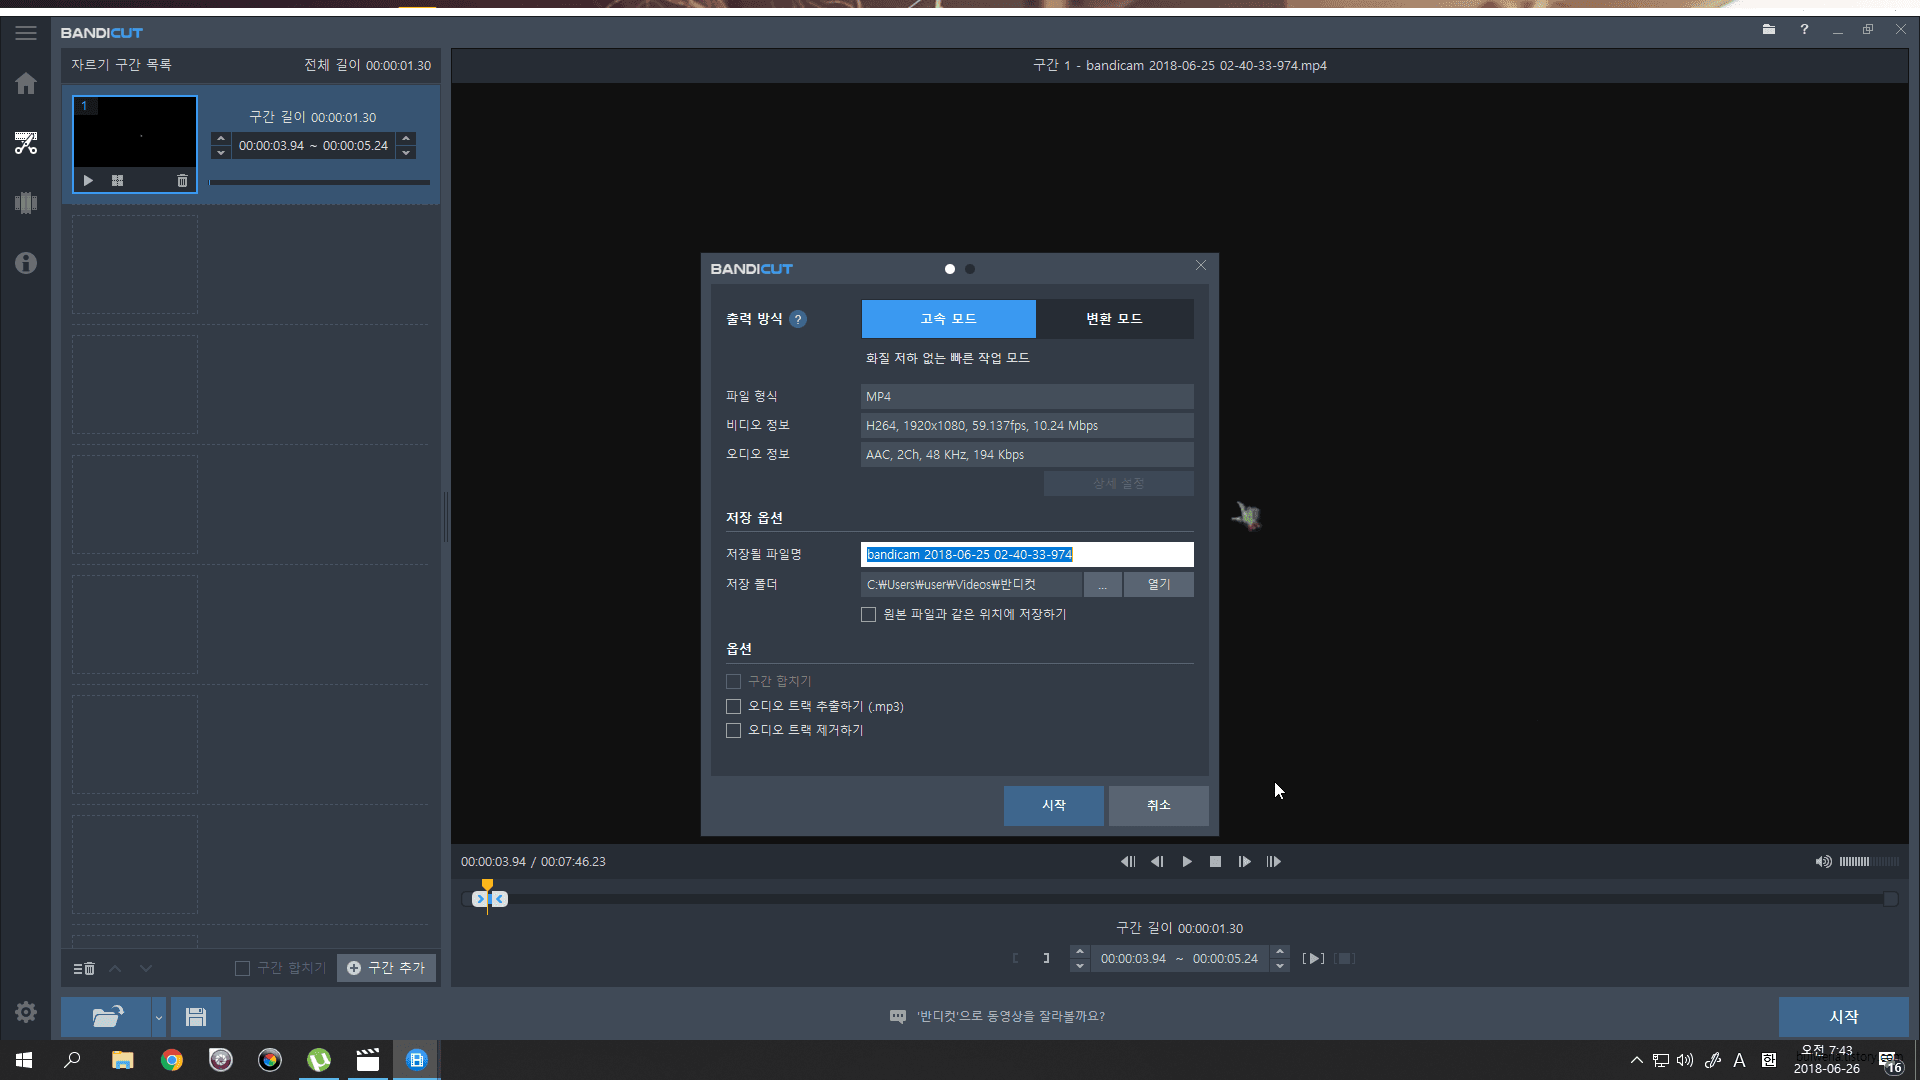Cancel the dialog with 취소
The width and height of the screenshot is (1920, 1080).
point(1158,806)
